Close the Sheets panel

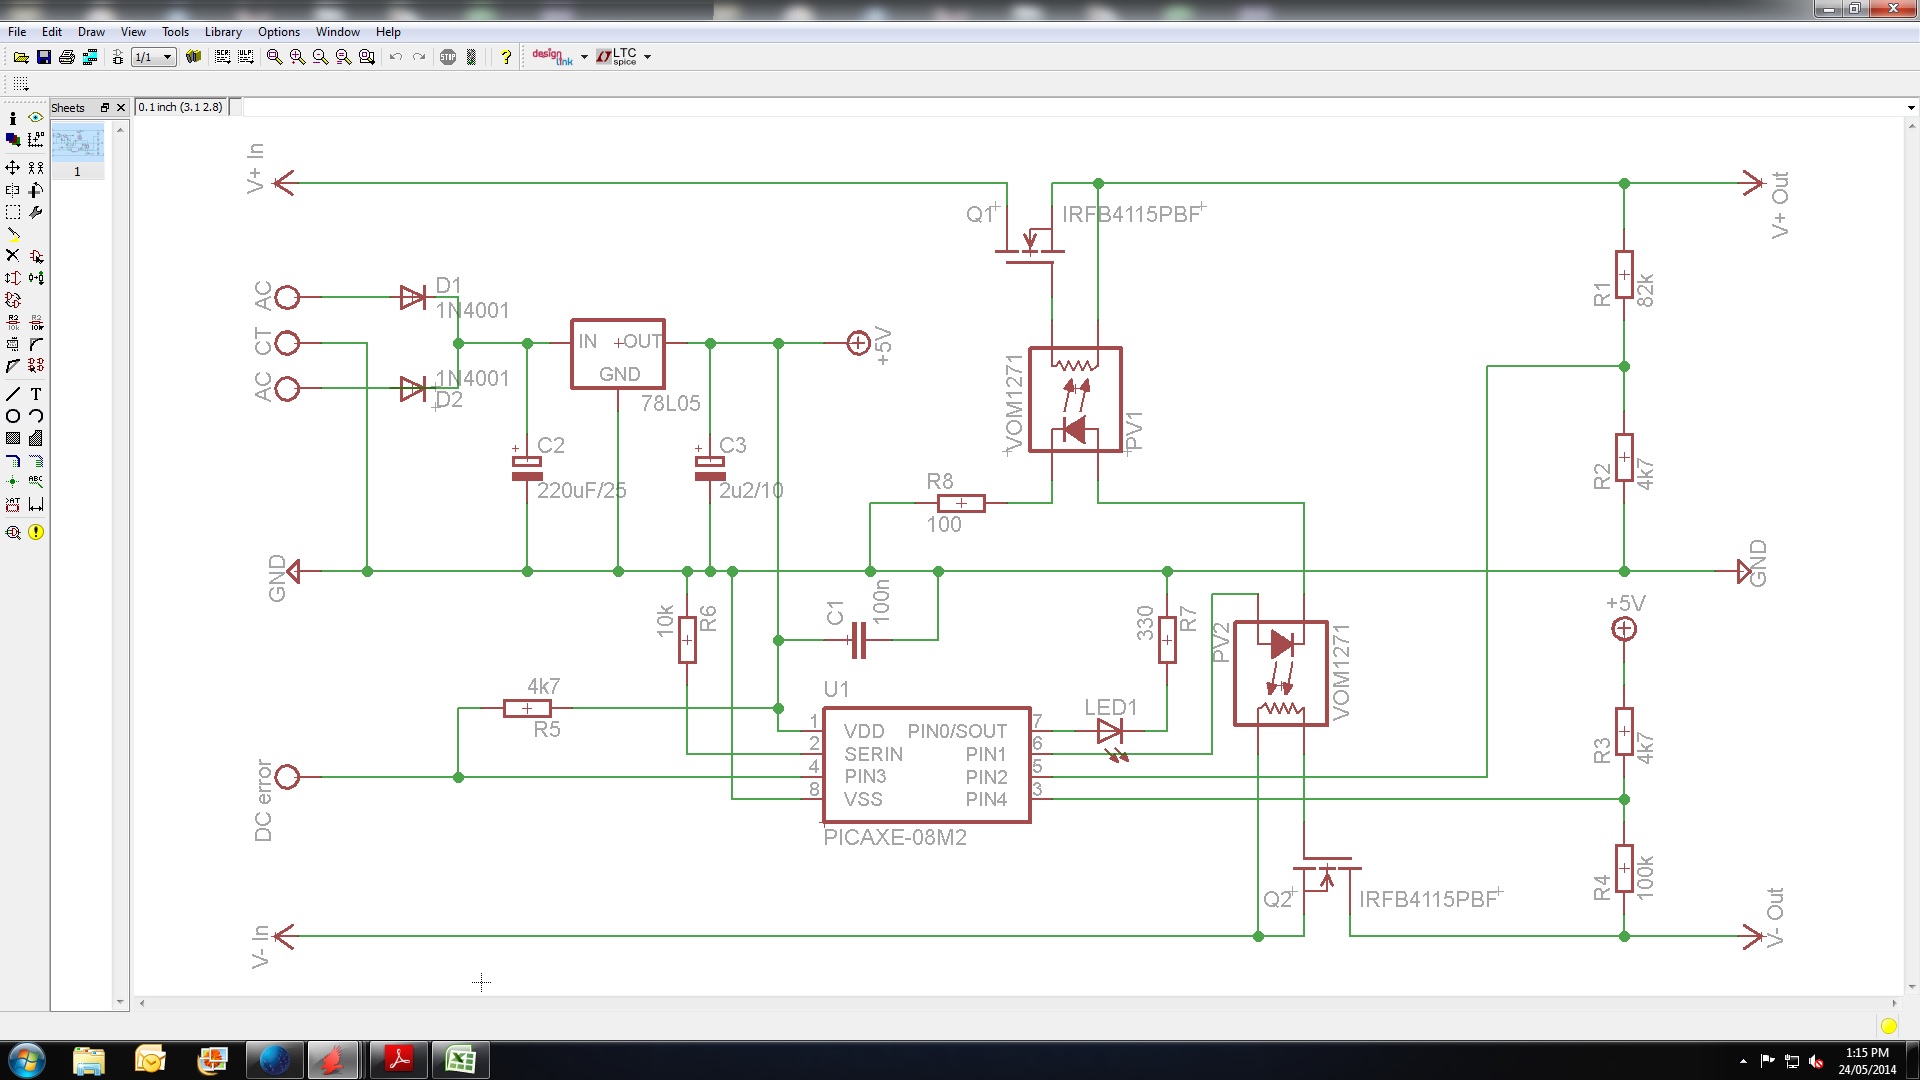pyautogui.click(x=121, y=108)
